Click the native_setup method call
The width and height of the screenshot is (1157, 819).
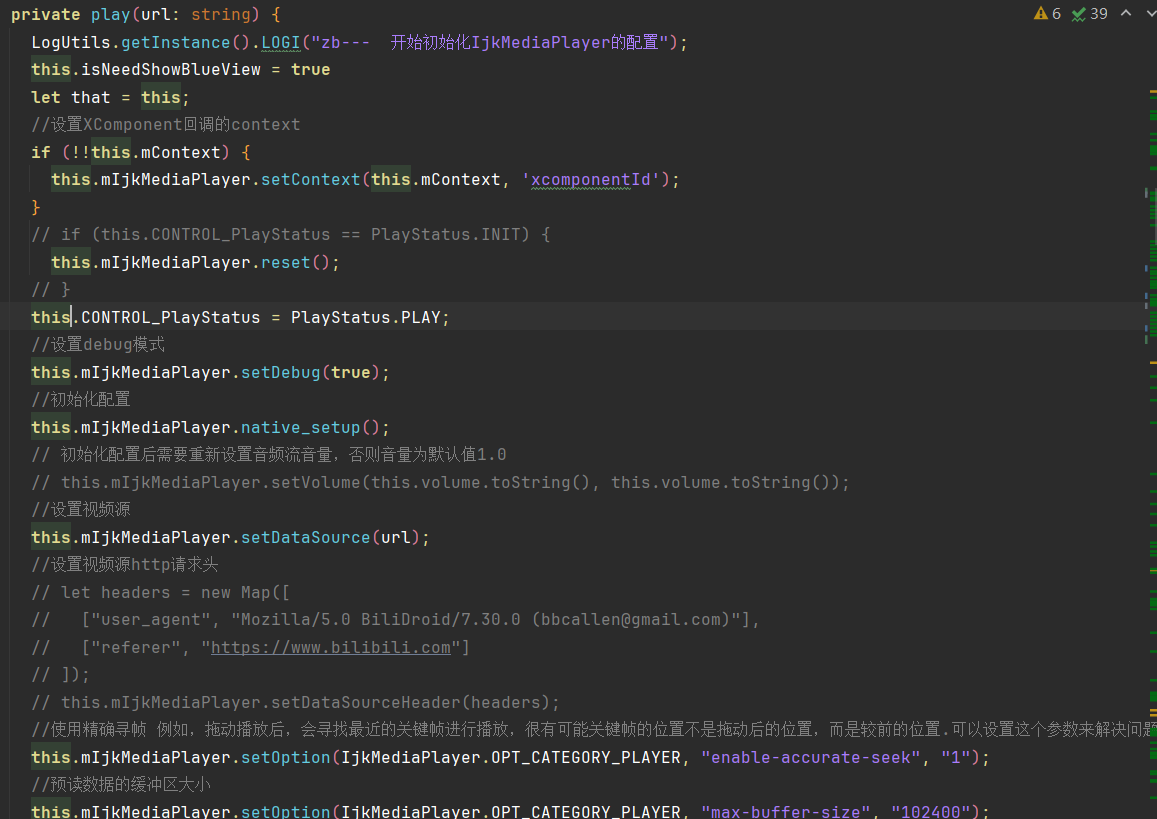tap(300, 427)
